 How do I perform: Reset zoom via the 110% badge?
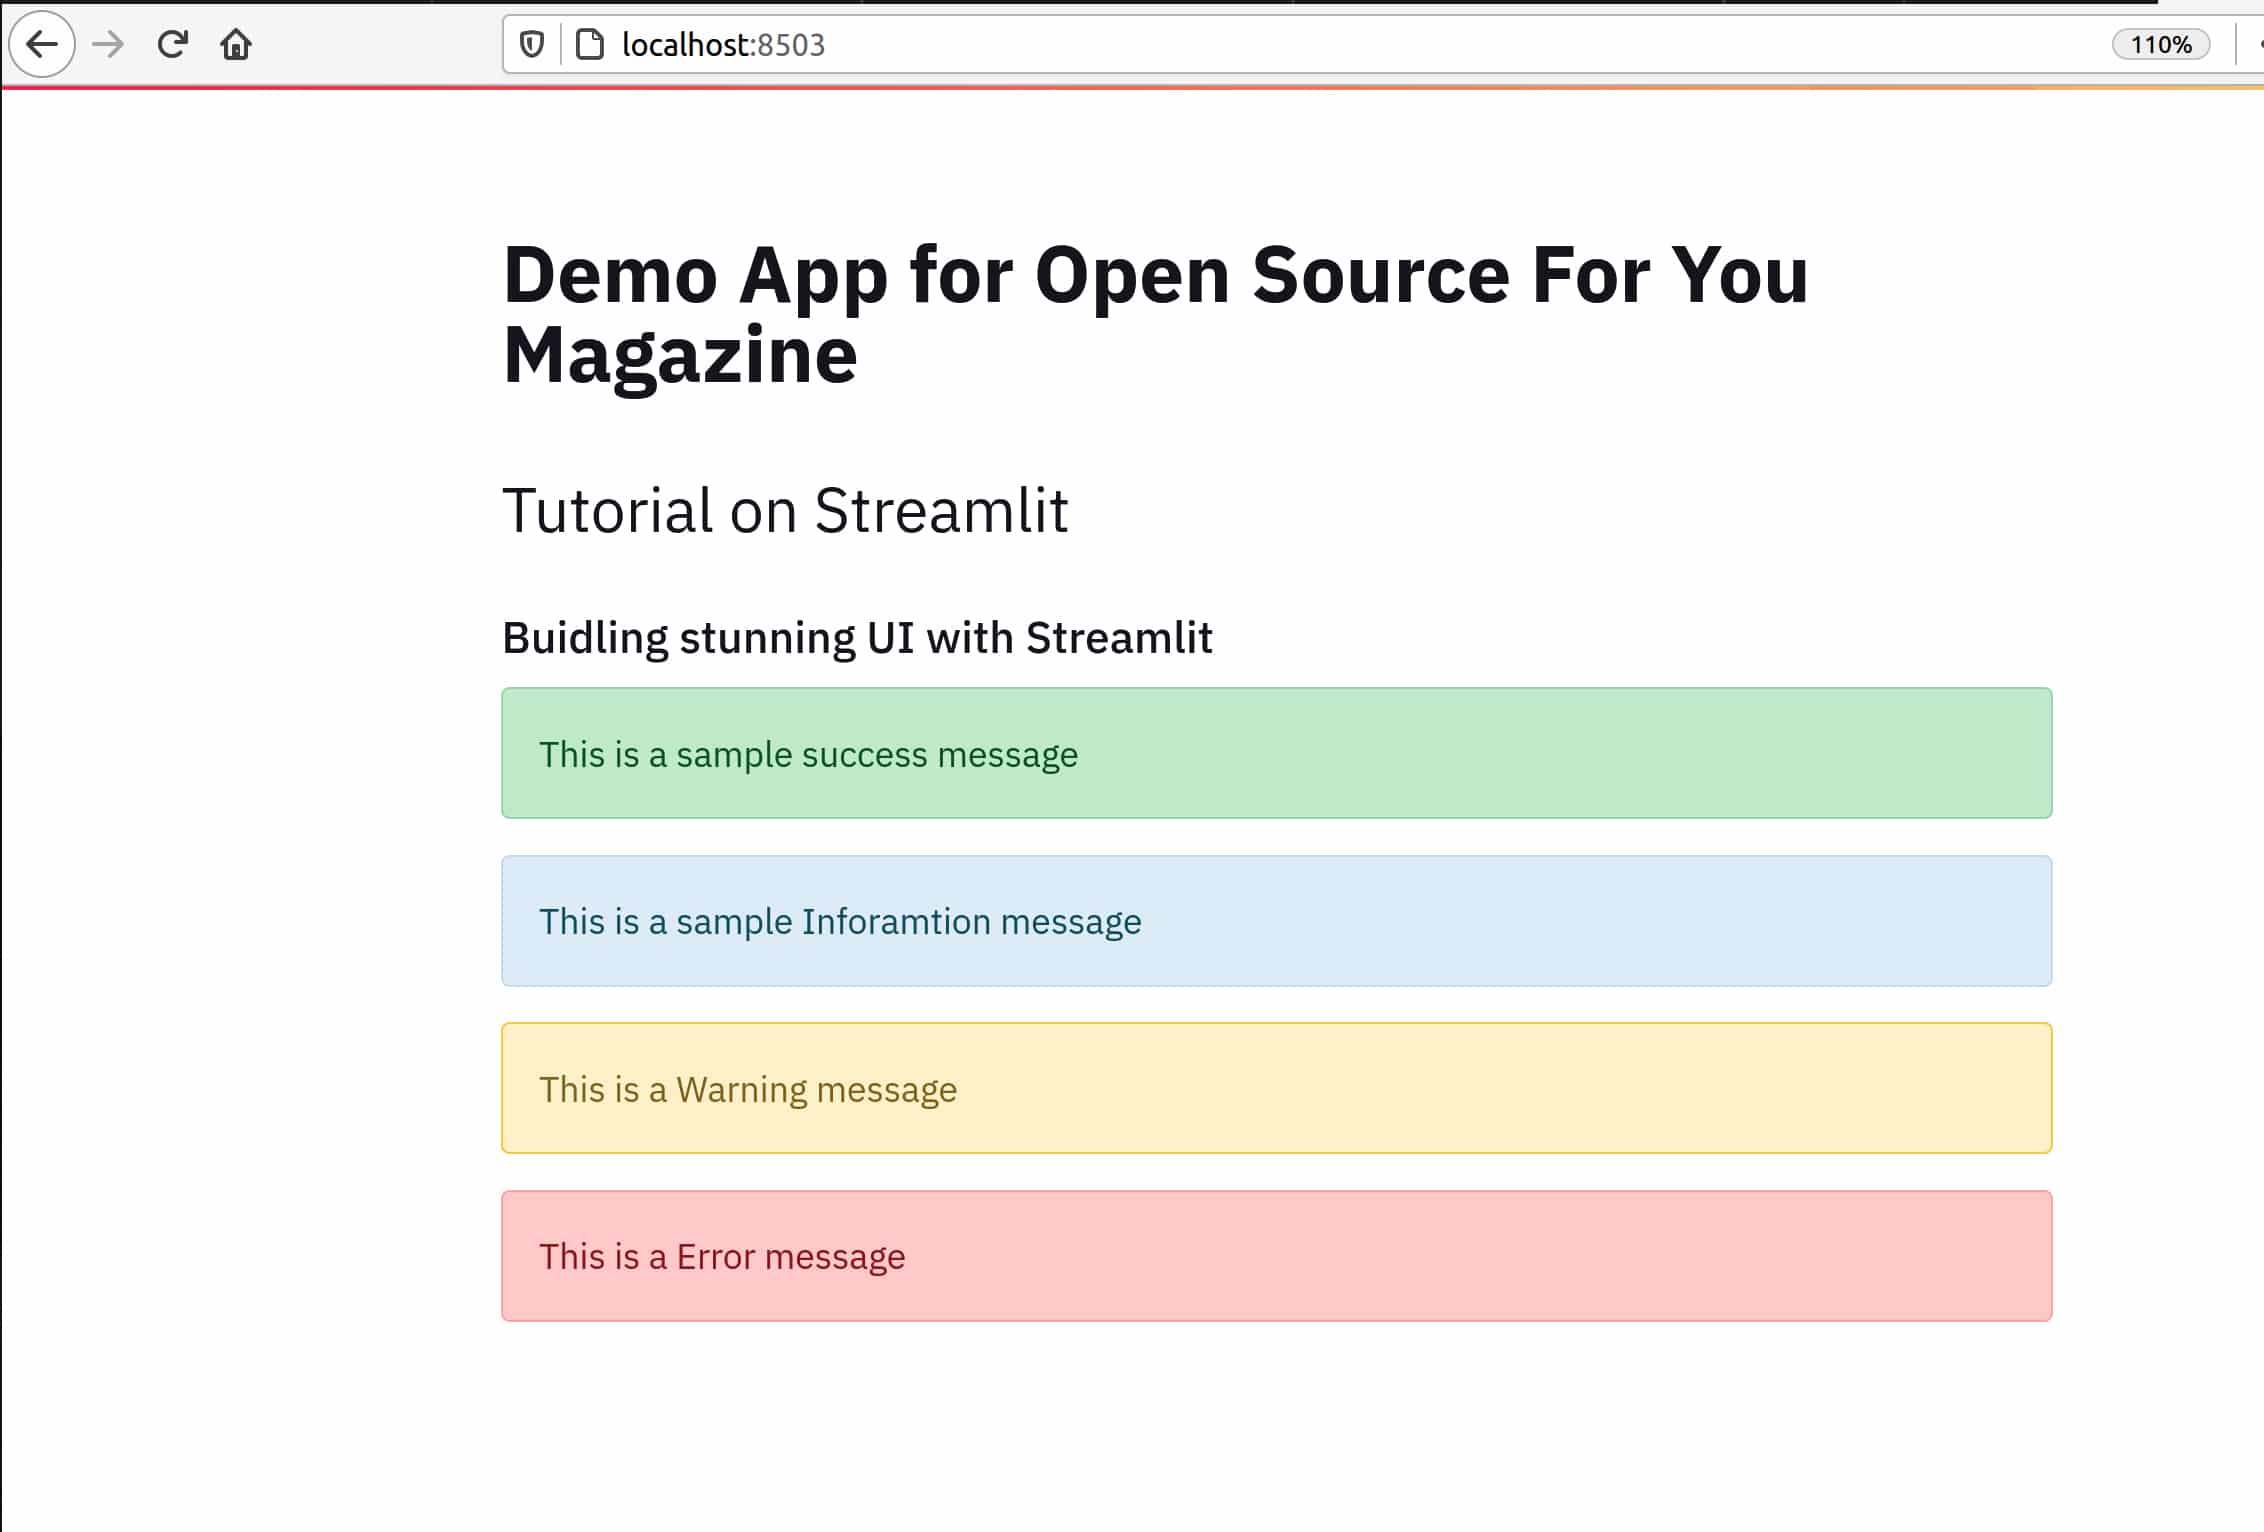(x=2160, y=44)
